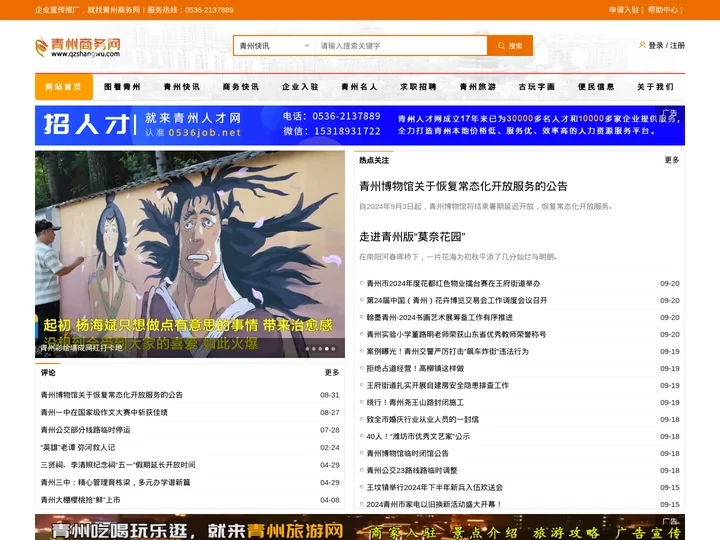Open news 第24届中国（青州）花卉博览交易会
The height and width of the screenshot is (540, 720).
(x=457, y=301)
